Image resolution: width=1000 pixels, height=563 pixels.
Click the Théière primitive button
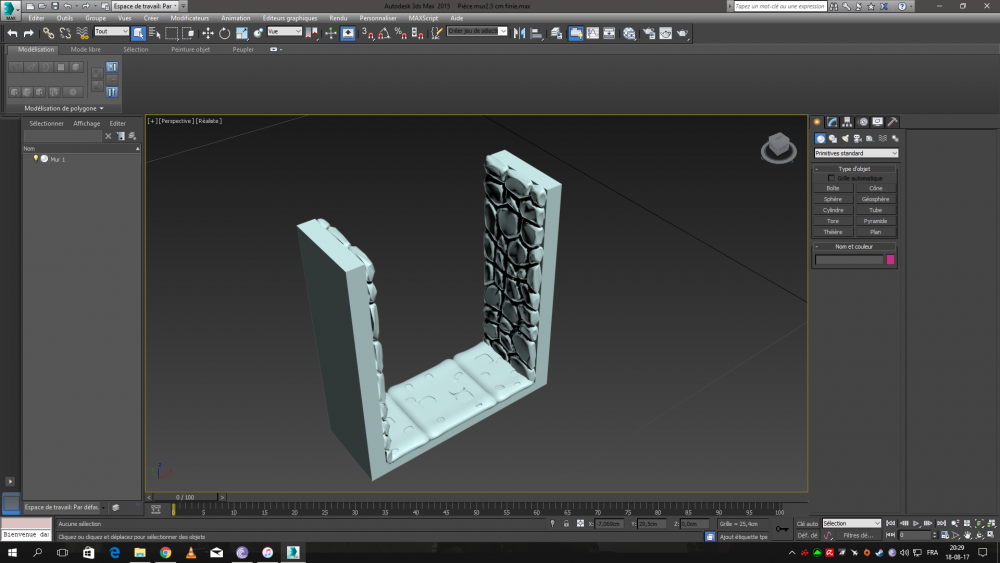click(833, 232)
